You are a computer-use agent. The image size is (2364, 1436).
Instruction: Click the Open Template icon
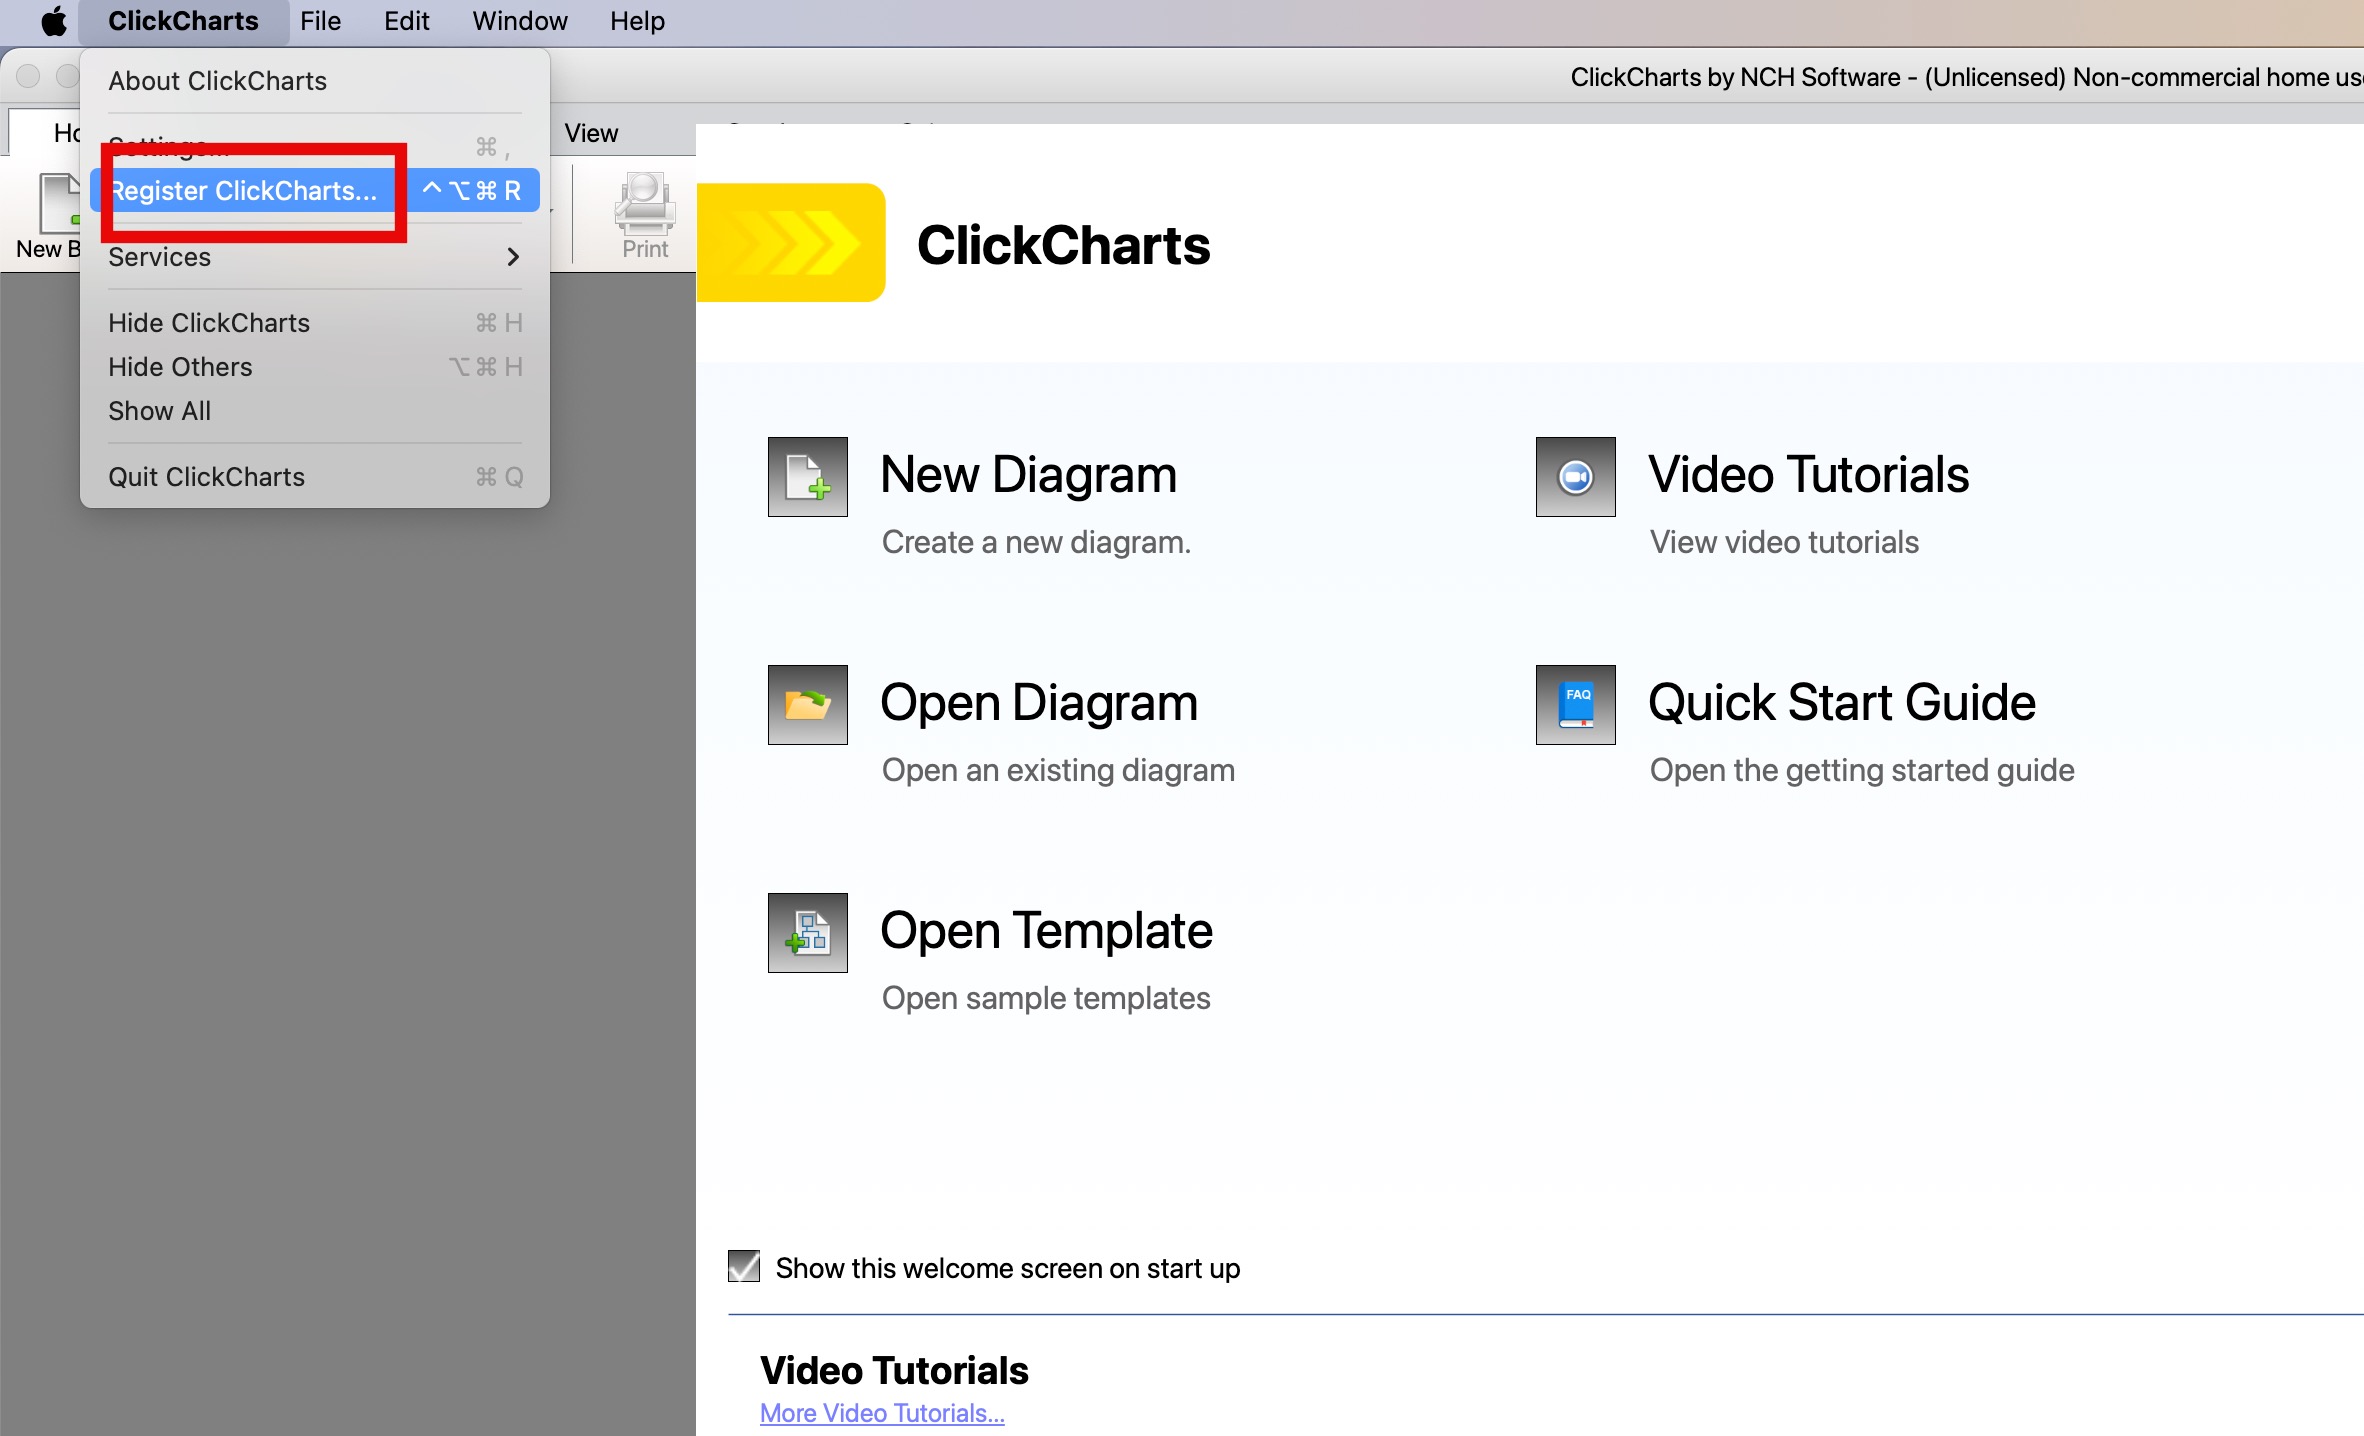[x=807, y=933]
